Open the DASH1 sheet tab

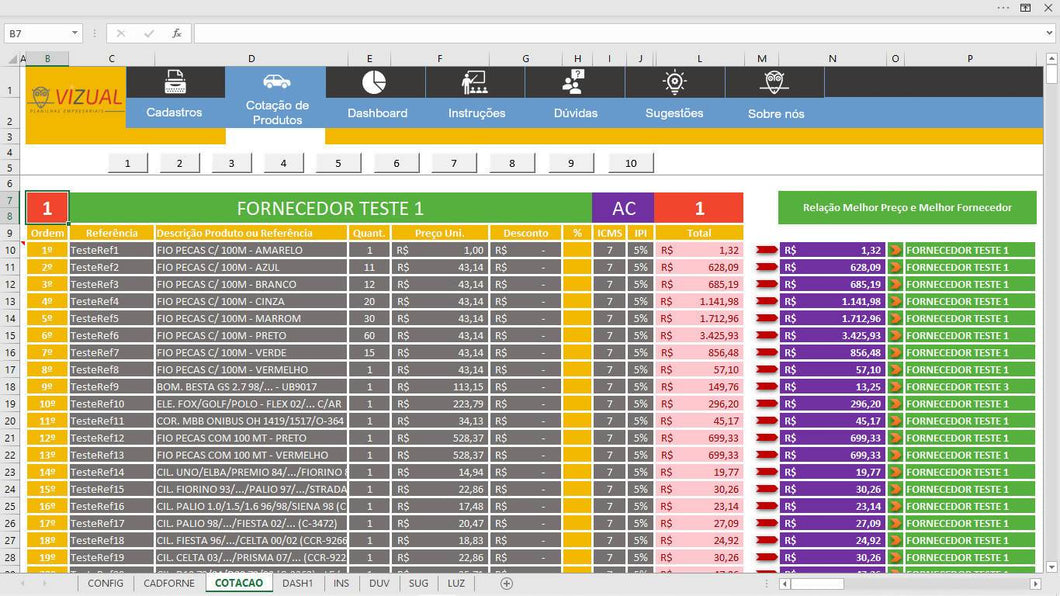[x=297, y=583]
